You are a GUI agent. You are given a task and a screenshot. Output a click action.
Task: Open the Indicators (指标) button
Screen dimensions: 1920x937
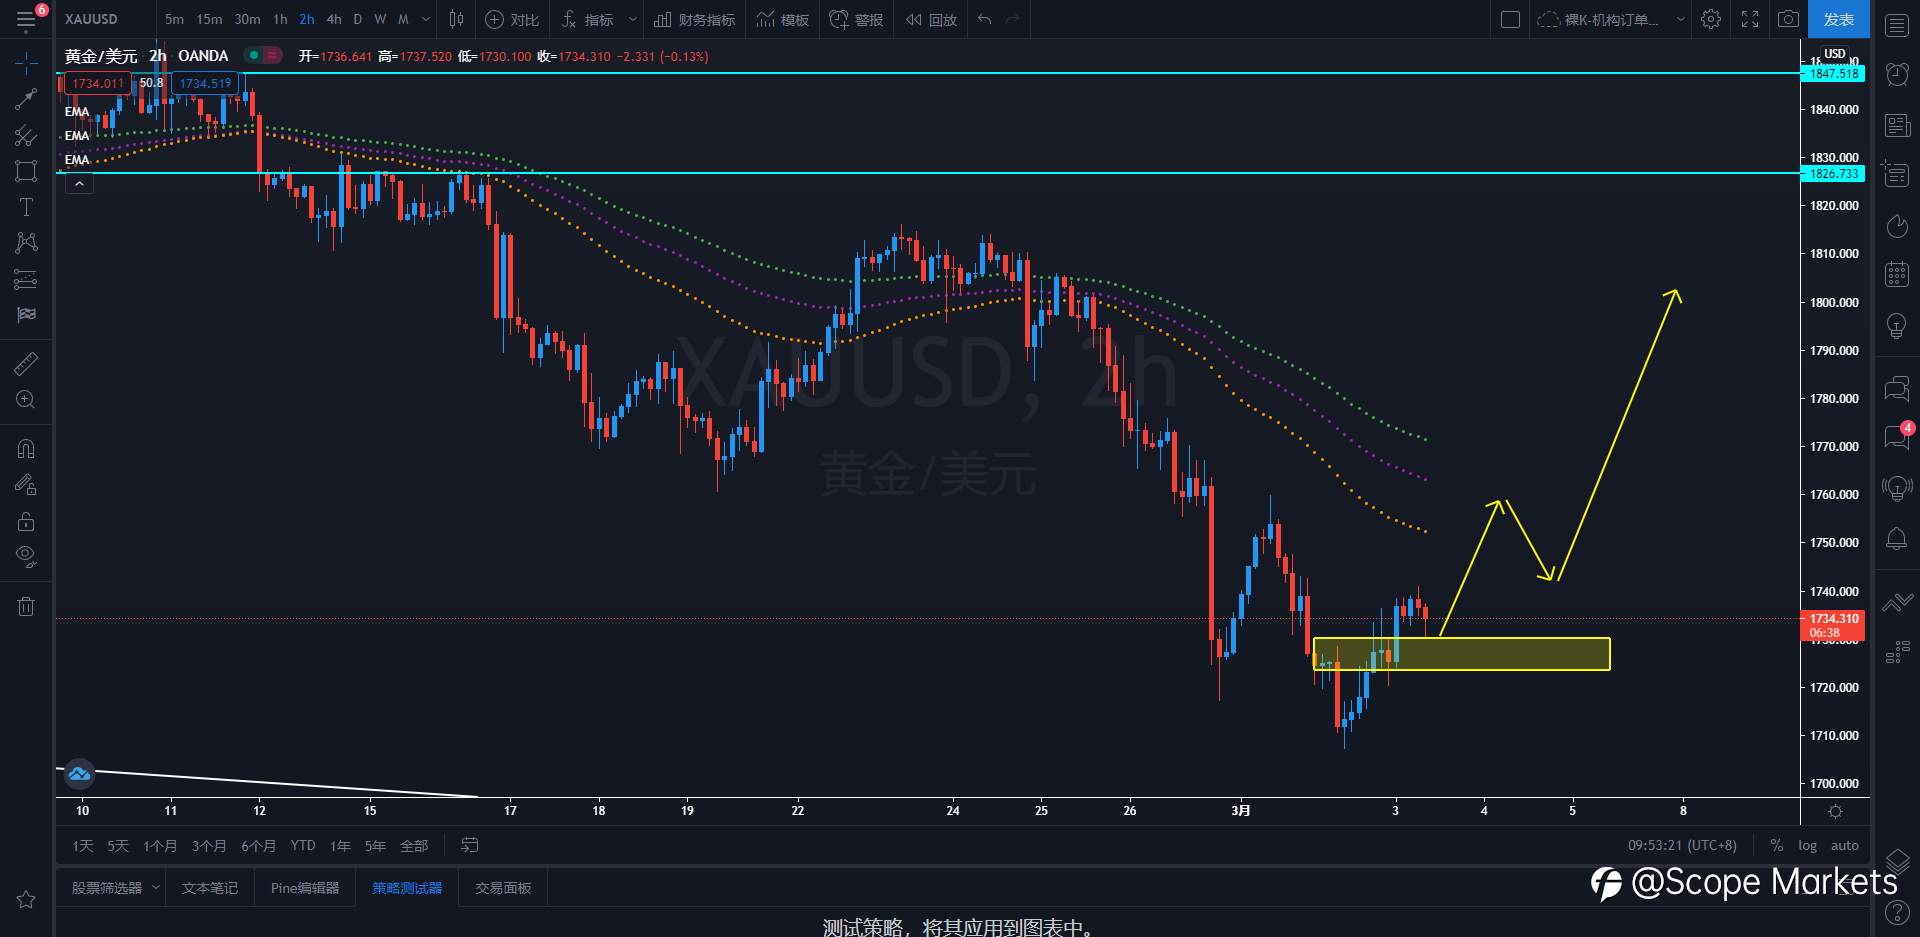click(x=588, y=19)
